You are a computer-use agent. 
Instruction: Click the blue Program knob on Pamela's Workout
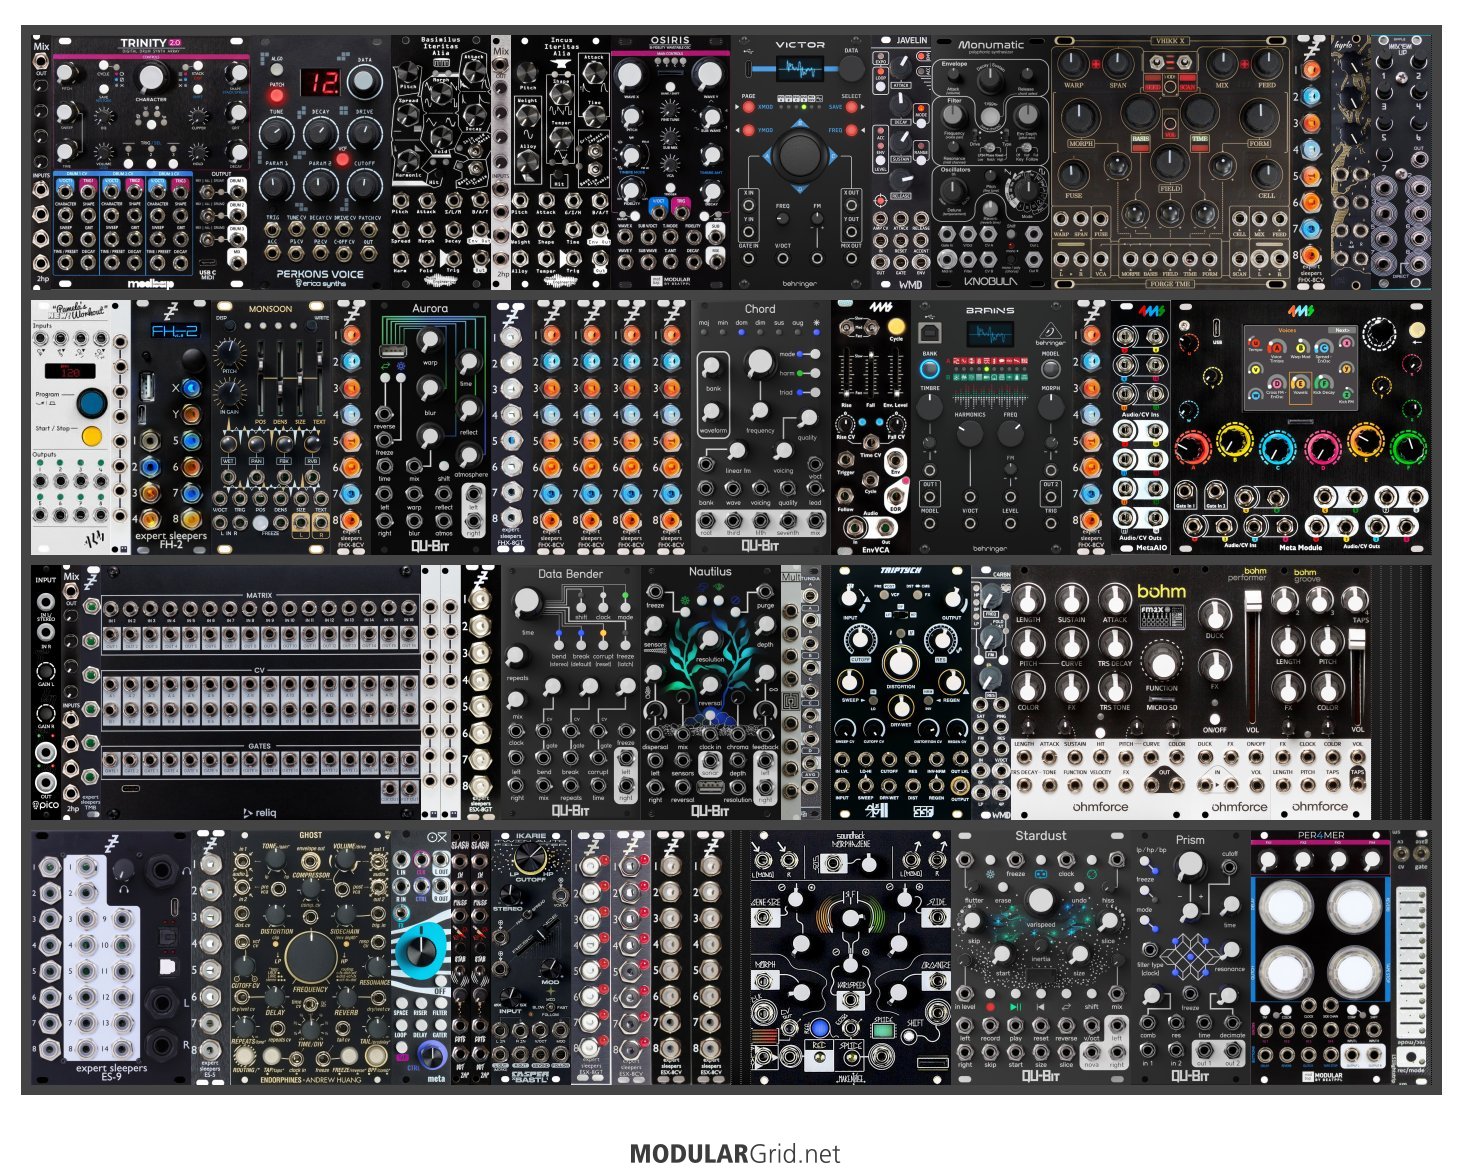click(x=92, y=404)
